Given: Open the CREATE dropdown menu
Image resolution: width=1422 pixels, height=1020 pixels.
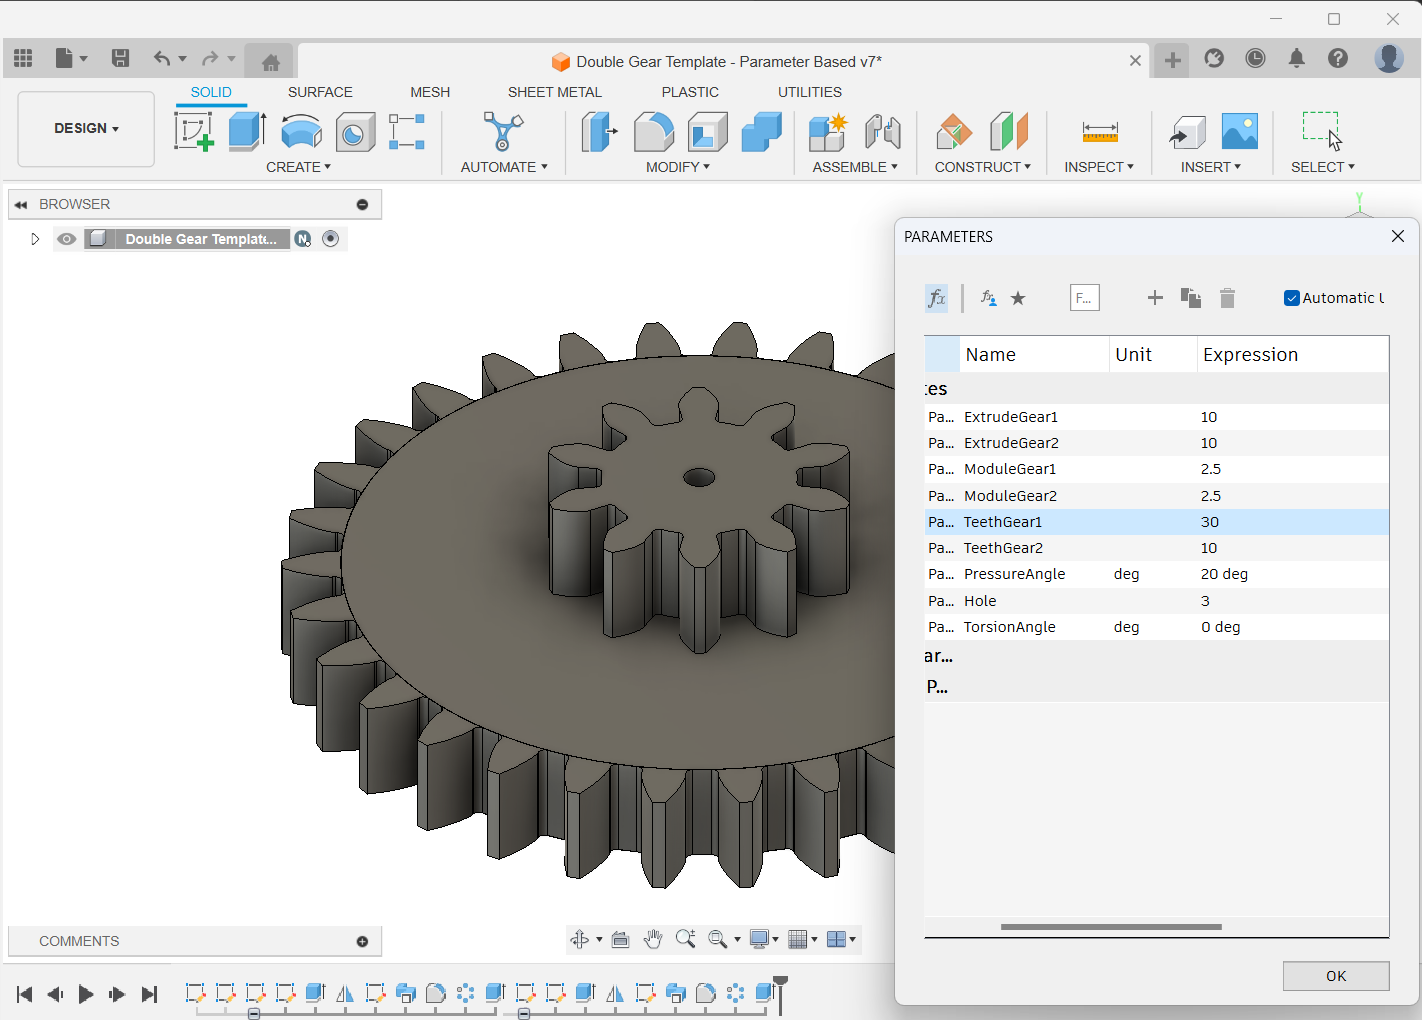Looking at the screenshot, I should point(299,166).
